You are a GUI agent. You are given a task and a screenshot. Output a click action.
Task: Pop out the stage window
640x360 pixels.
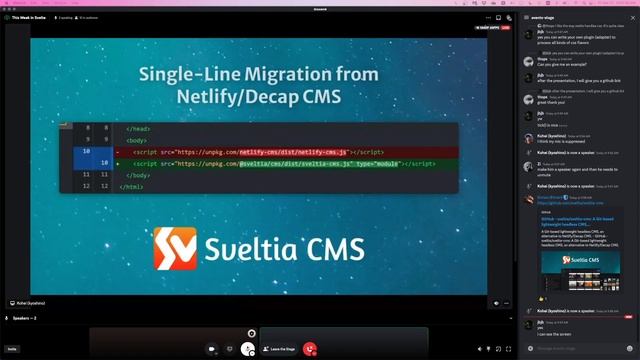tap(498, 349)
